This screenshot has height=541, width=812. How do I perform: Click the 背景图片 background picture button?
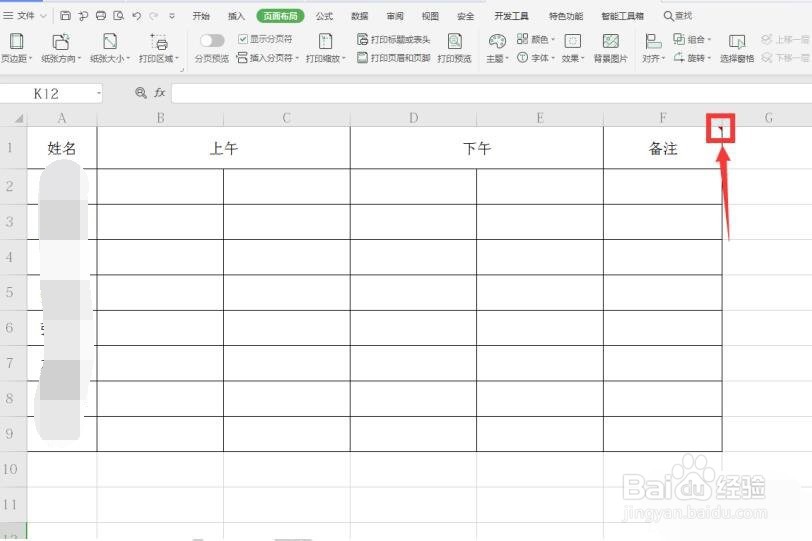pos(611,48)
